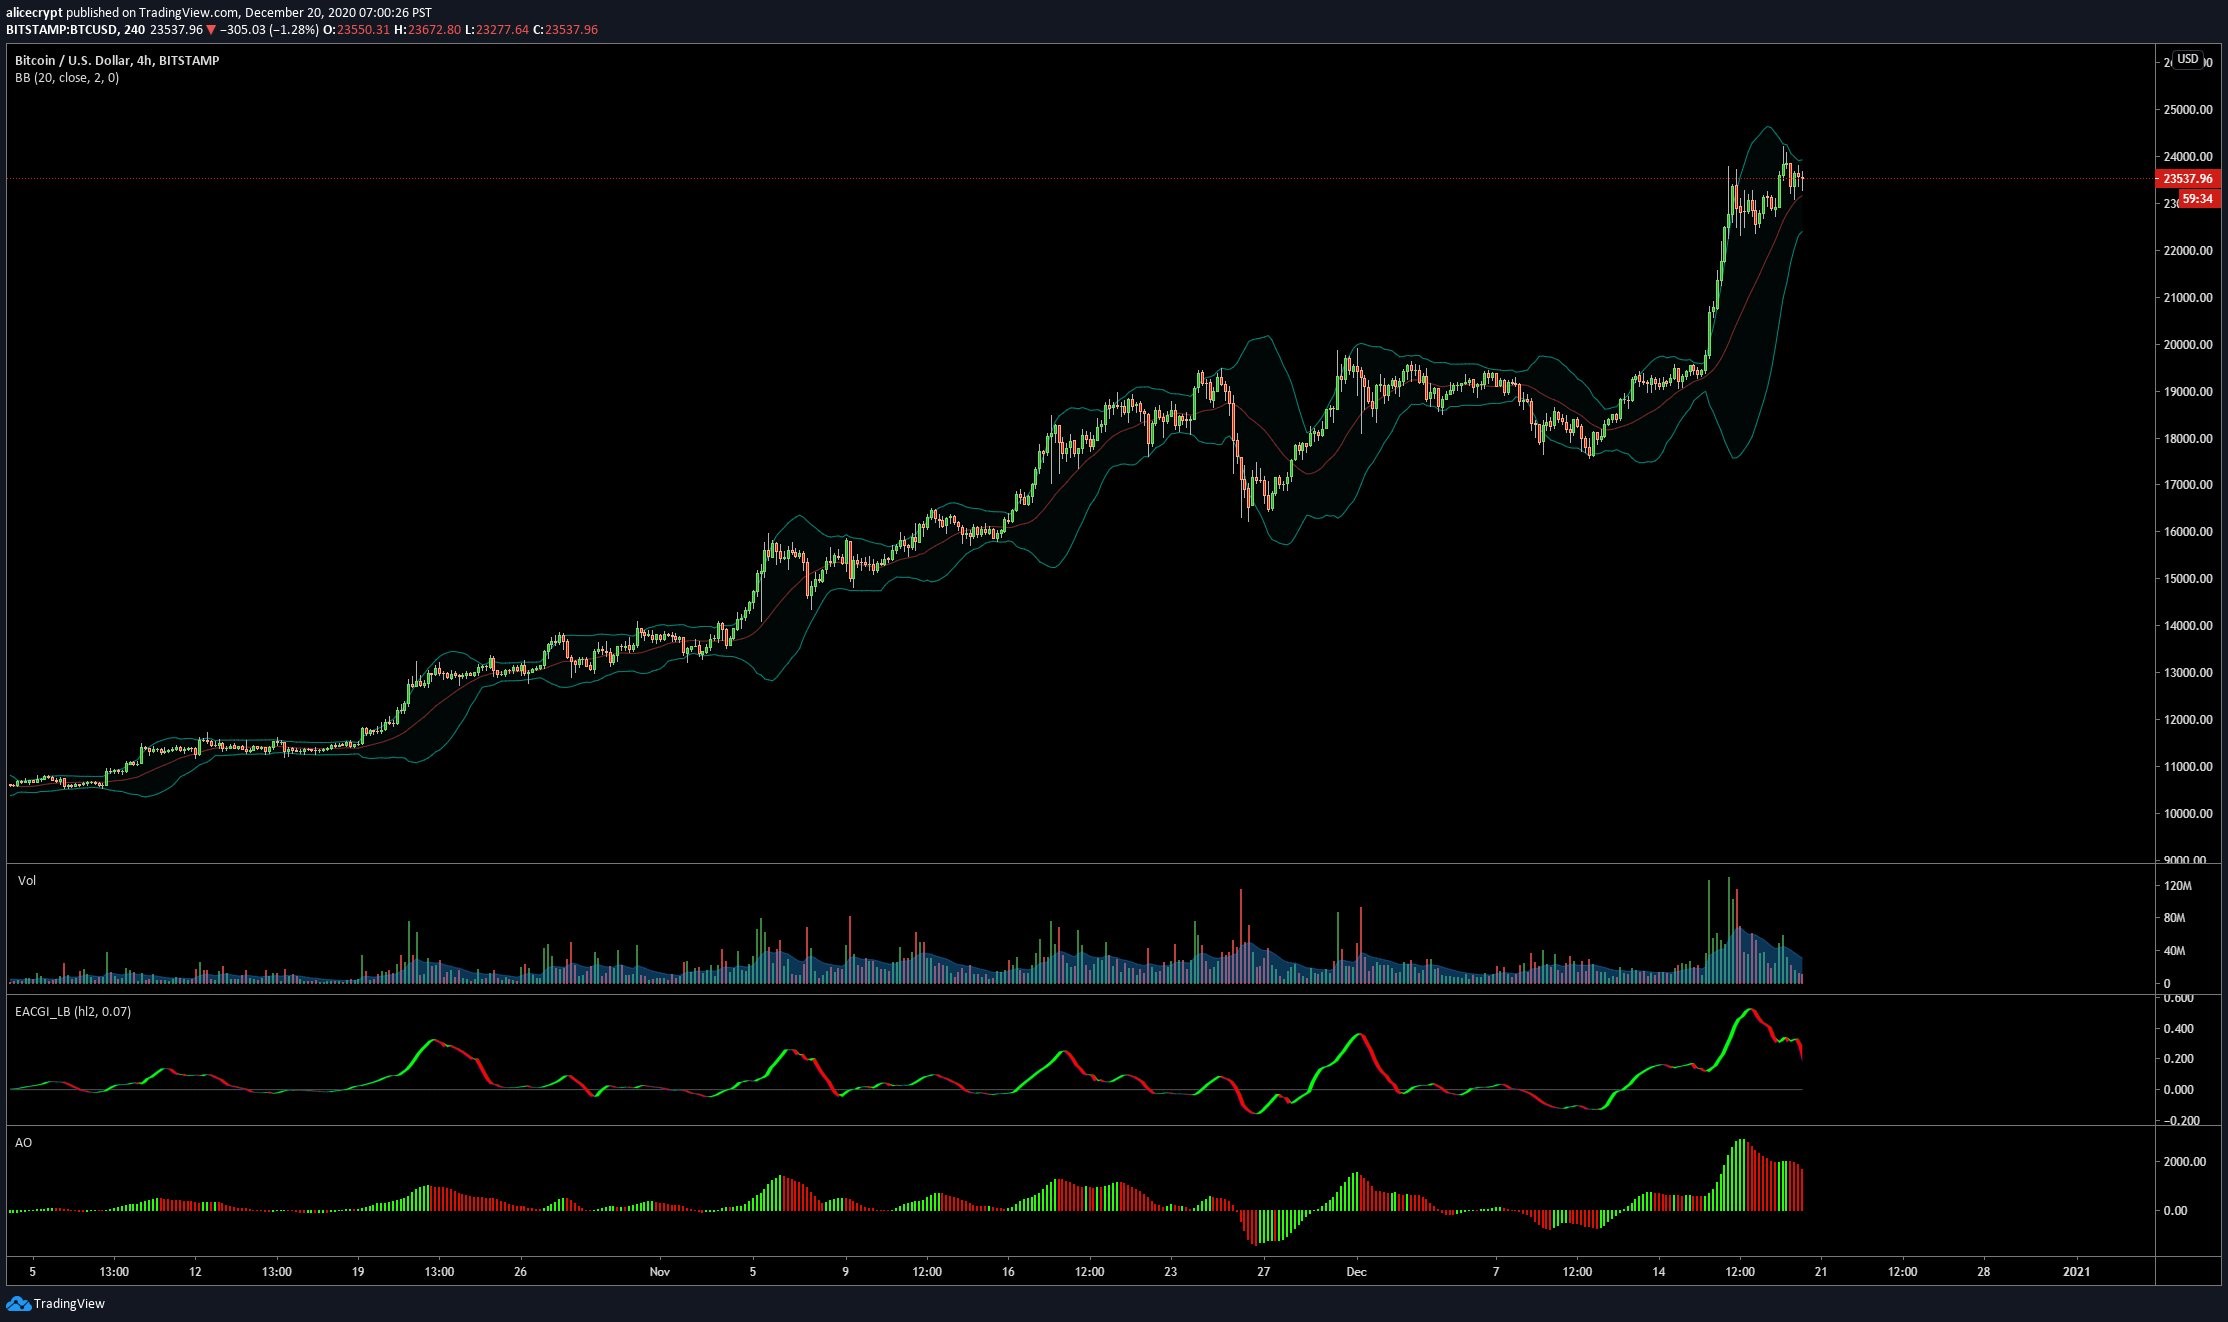Viewport: 2228px width, 1322px height.
Task: Click the Vol indicator label
Action: [27, 880]
